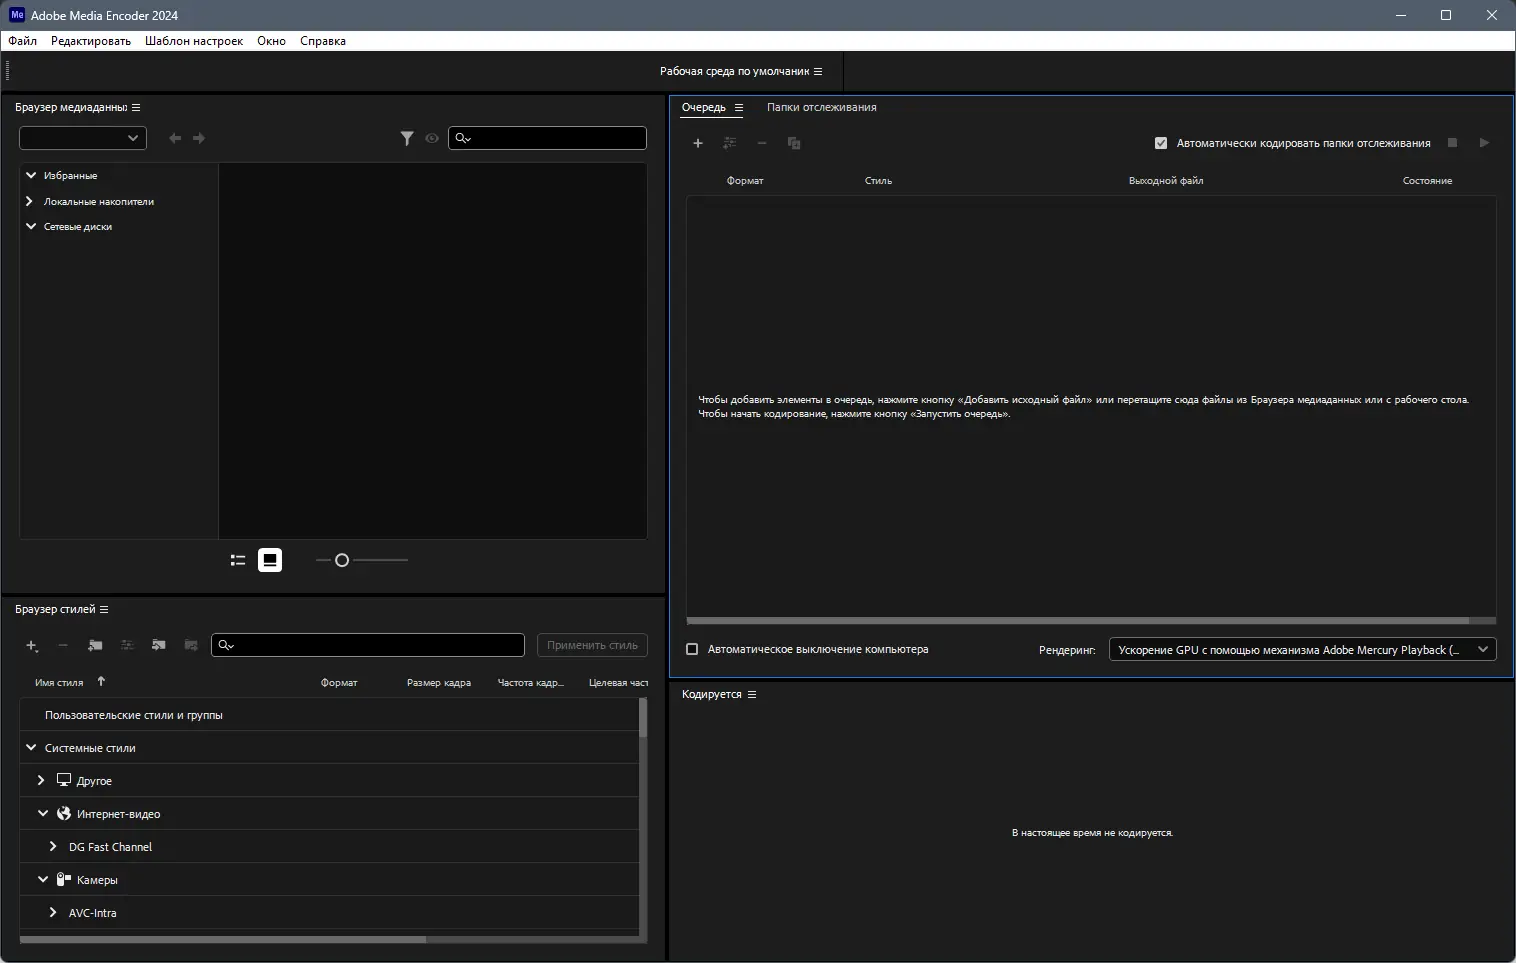Screen dimensions: 1516x963
Task: Open the Редактировать menu
Action: coord(91,41)
